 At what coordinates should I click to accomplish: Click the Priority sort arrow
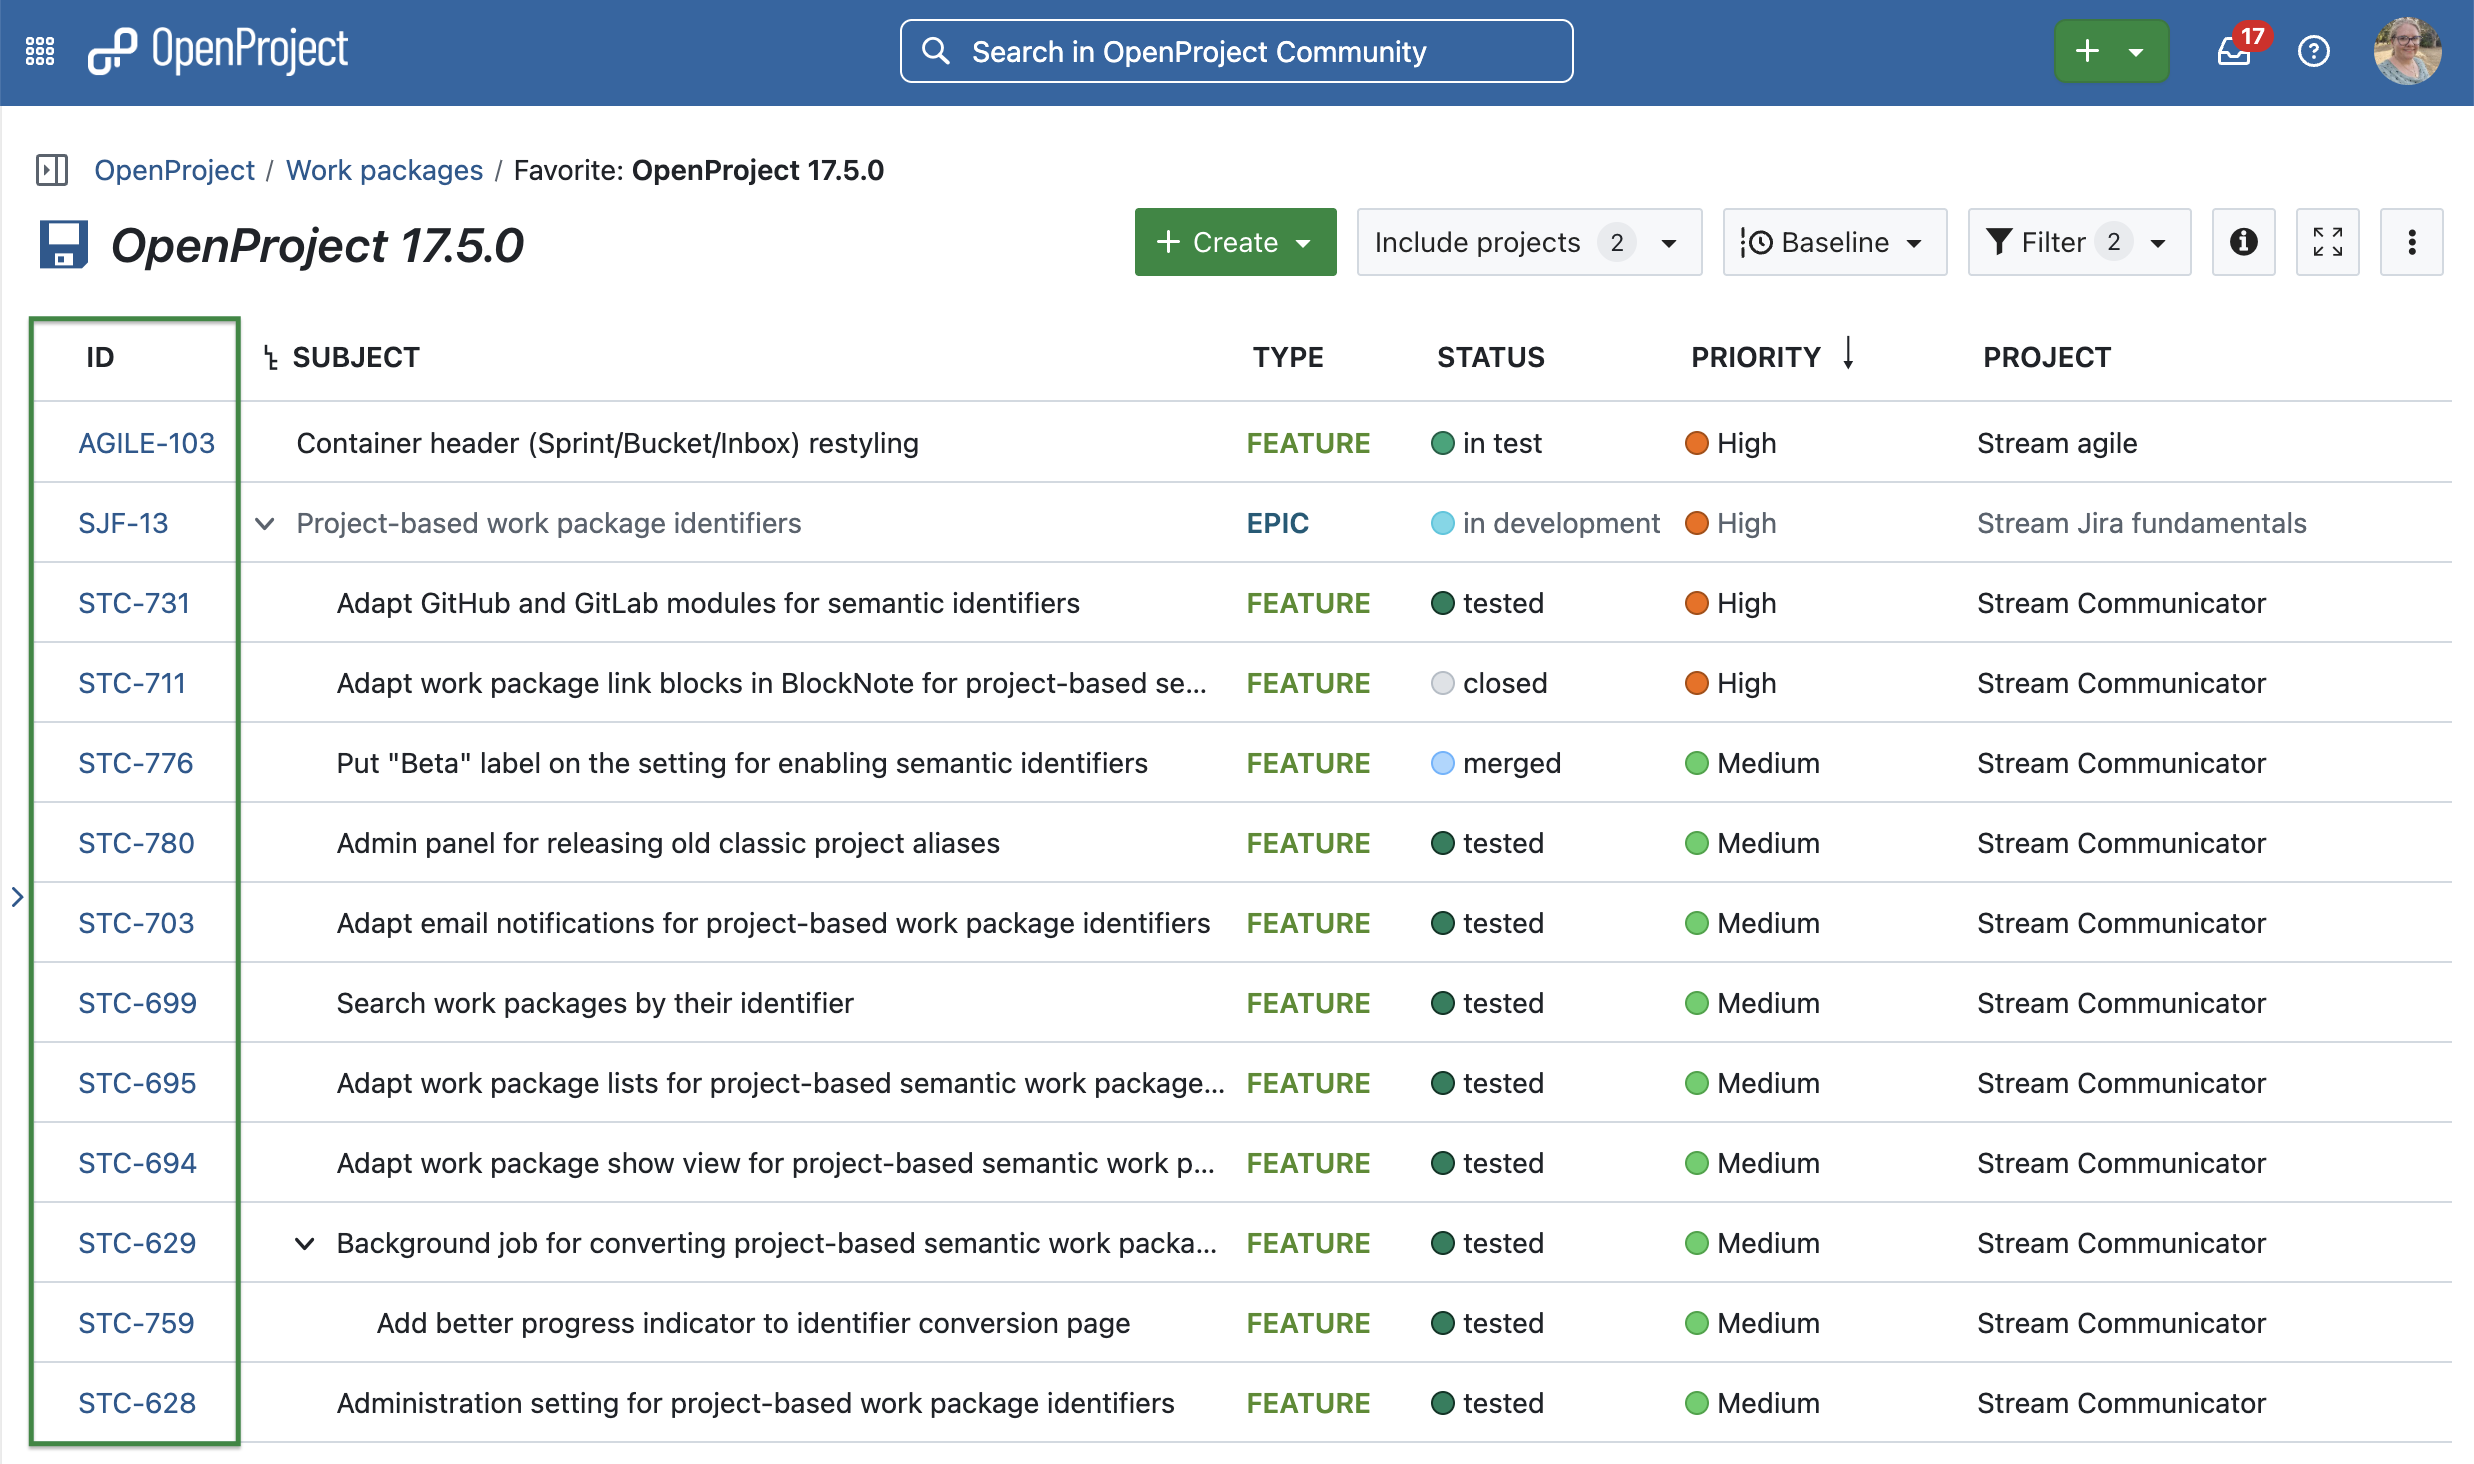pos(1848,353)
